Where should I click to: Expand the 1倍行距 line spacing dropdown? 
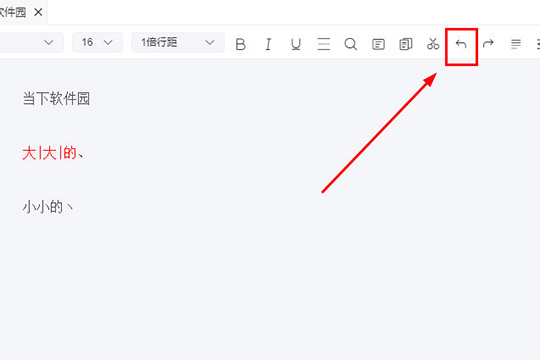pos(178,42)
